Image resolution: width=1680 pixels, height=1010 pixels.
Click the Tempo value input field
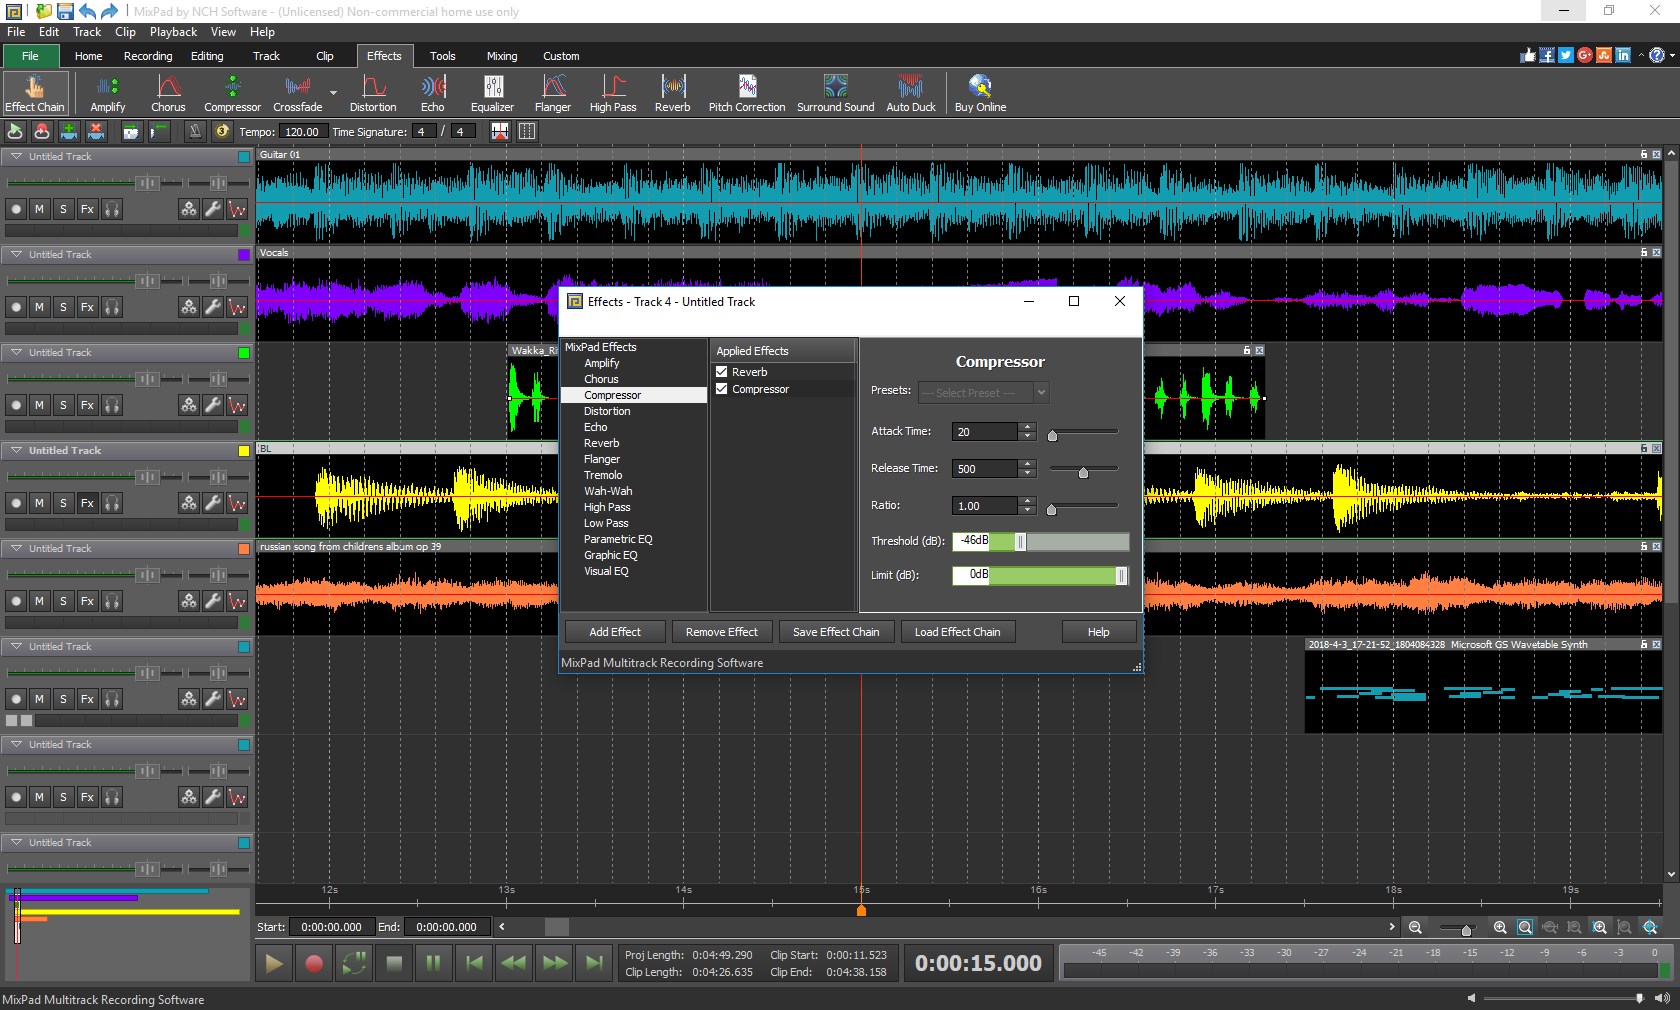300,131
